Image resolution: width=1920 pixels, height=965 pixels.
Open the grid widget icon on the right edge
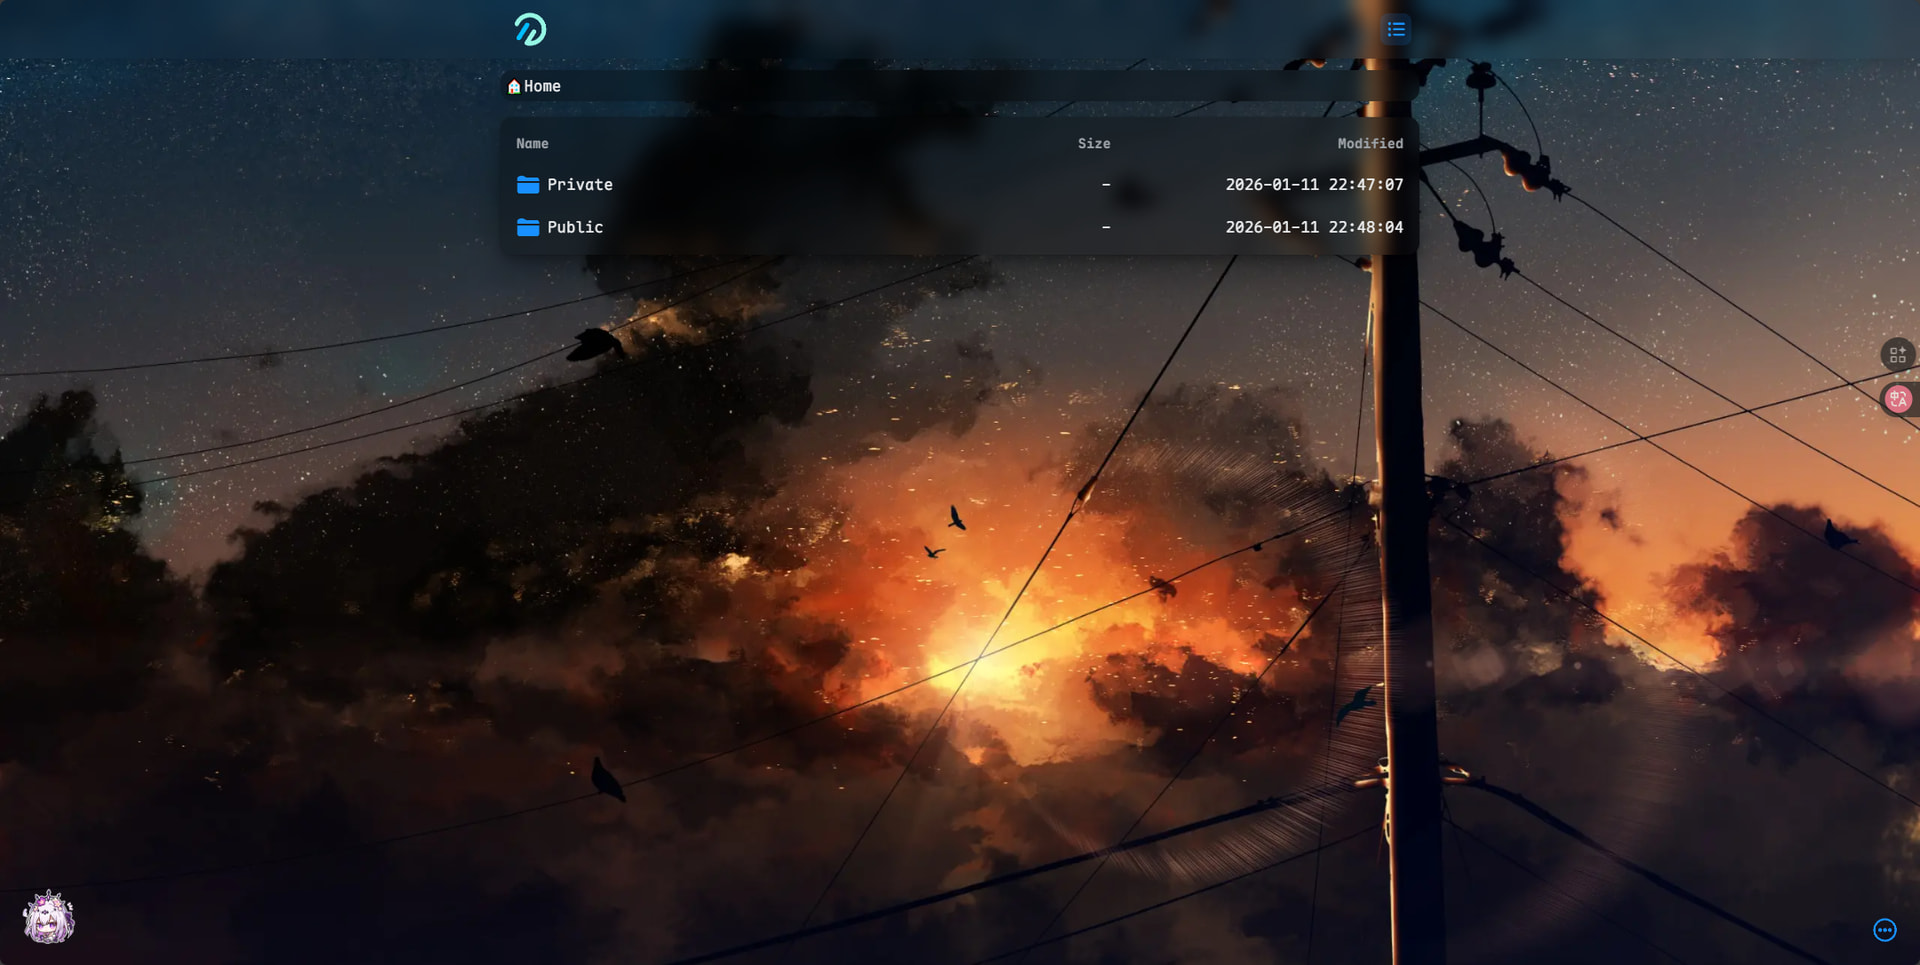pyautogui.click(x=1897, y=354)
